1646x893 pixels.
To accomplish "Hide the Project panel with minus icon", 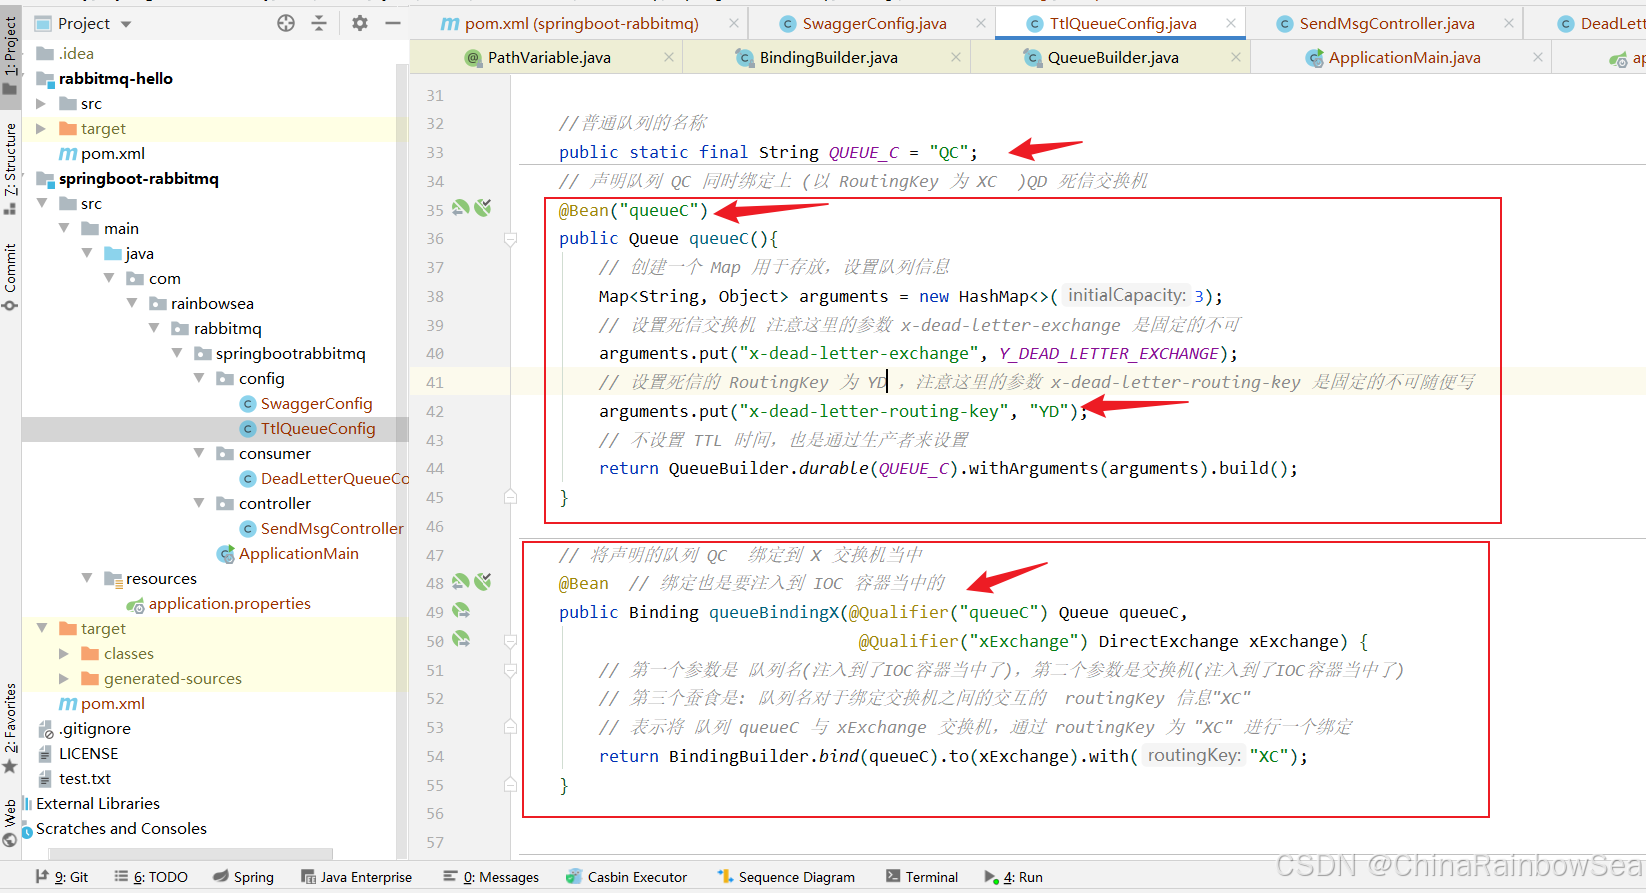I will (x=393, y=23).
